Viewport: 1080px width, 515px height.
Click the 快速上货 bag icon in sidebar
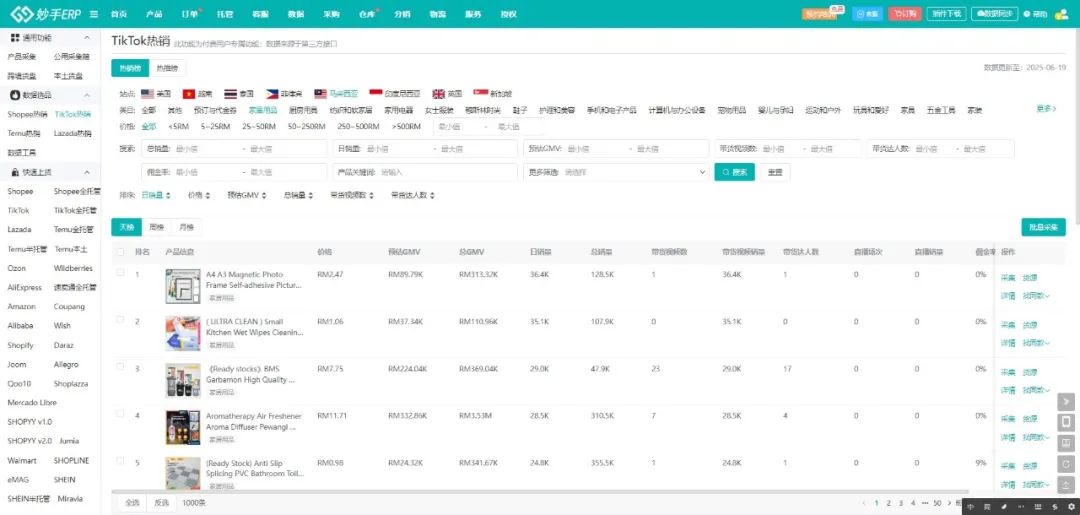14,172
